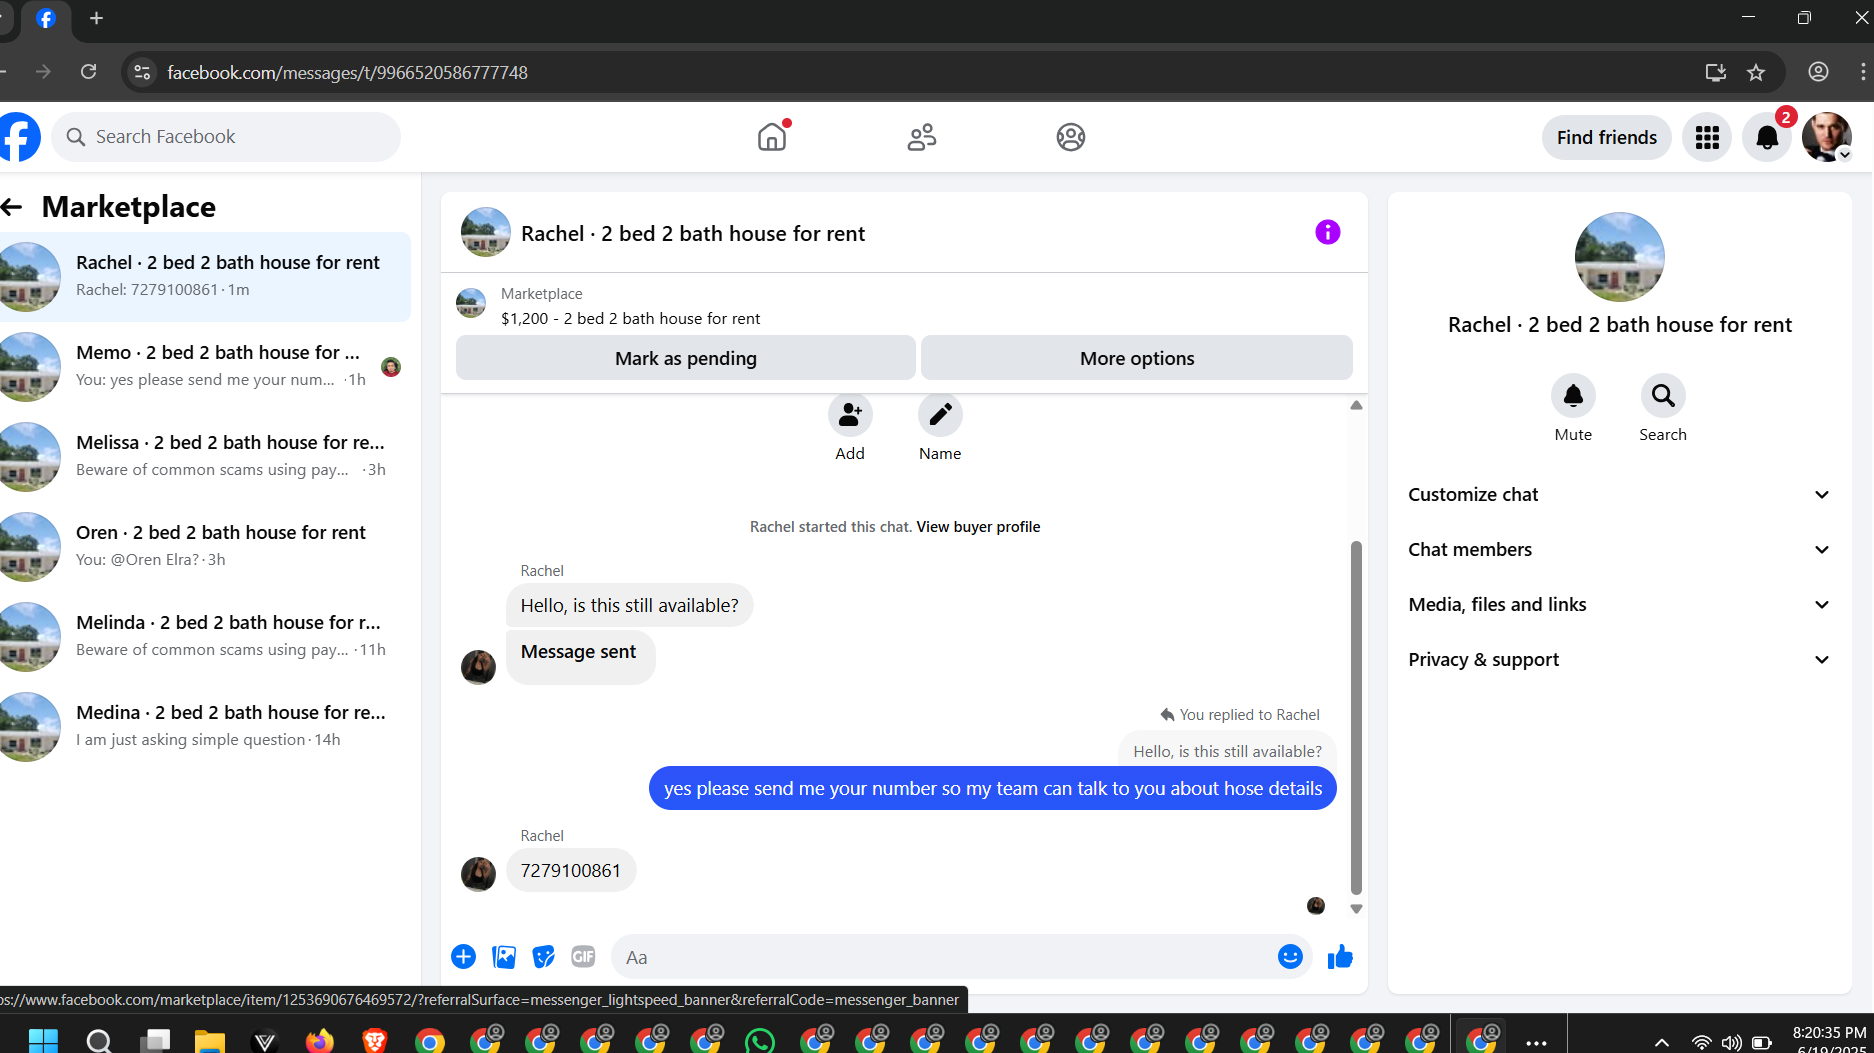Show hidden system tray icons chevron
This screenshot has width=1874, height=1053.
point(1662,1042)
